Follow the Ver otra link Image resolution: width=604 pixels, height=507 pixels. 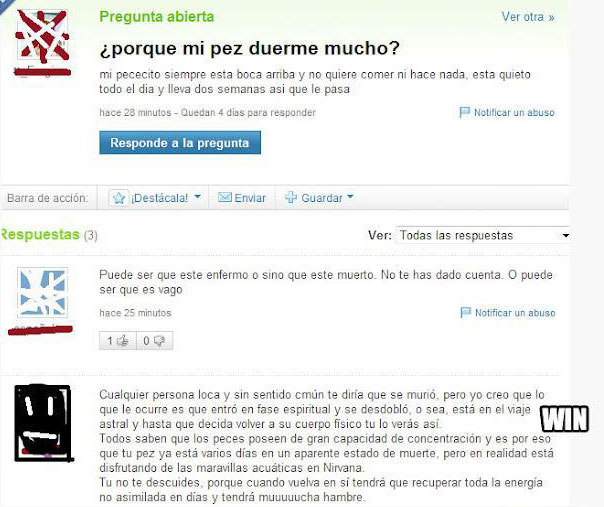528,17
